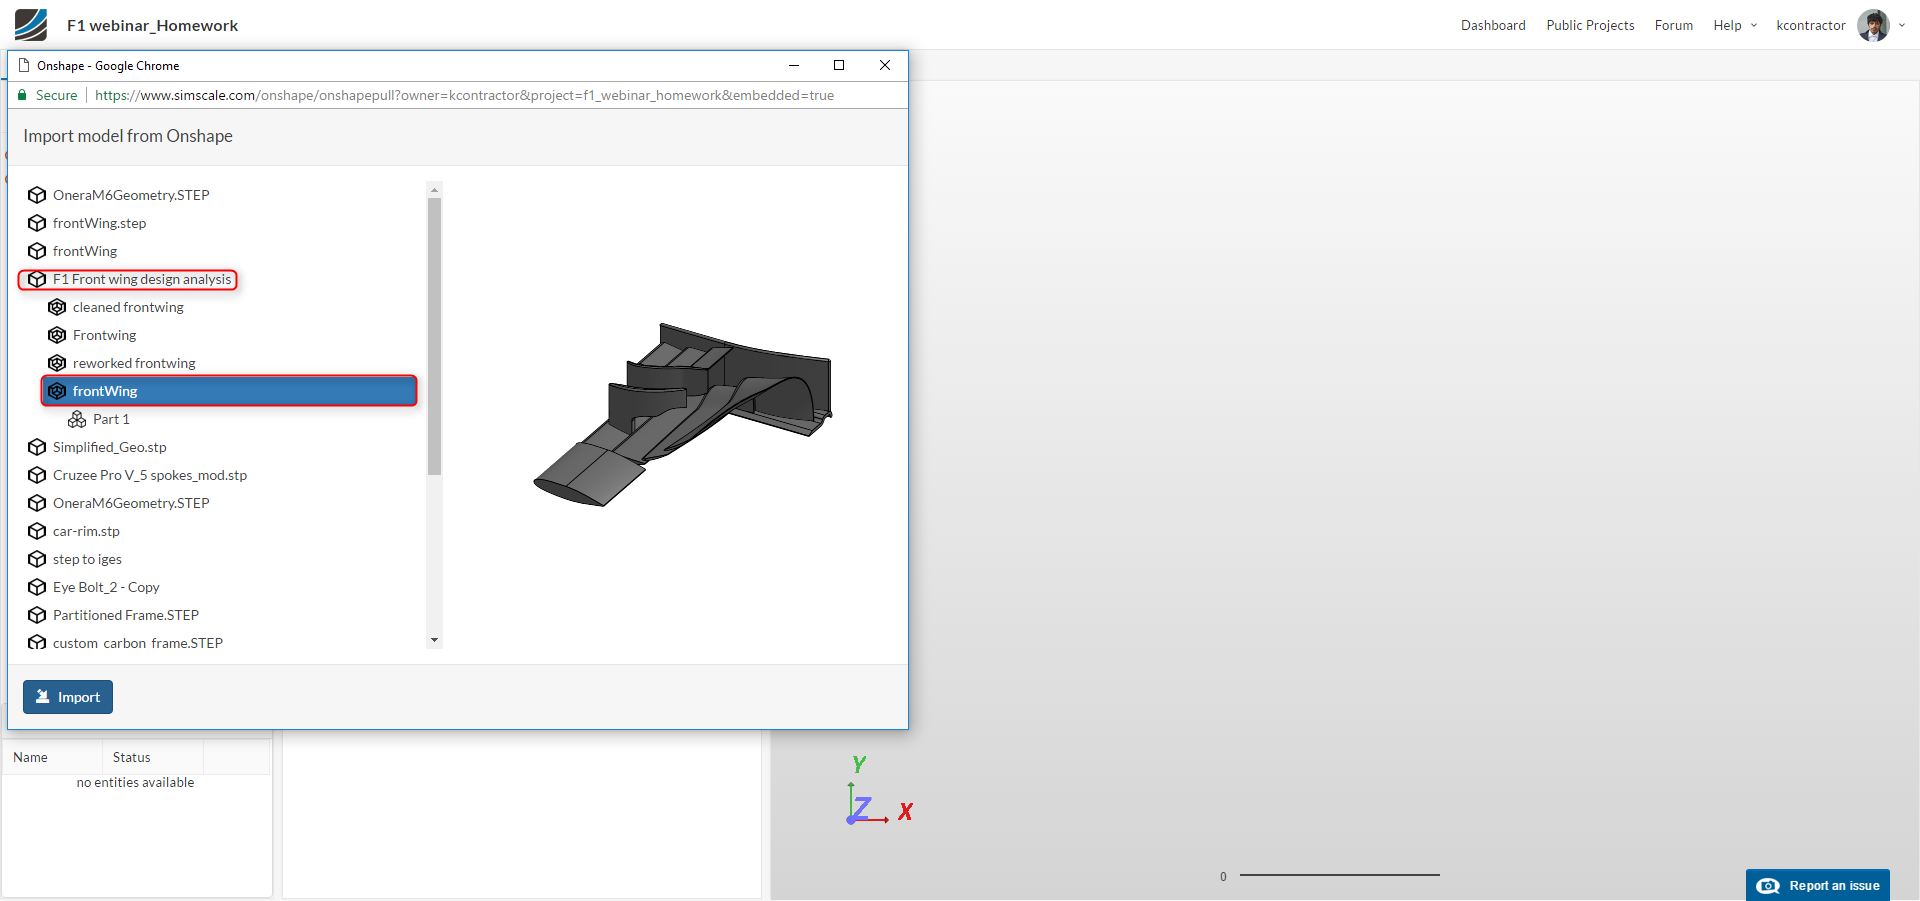The width and height of the screenshot is (1920, 901).
Task: Maximize the Onshape popup window
Action: click(839, 65)
